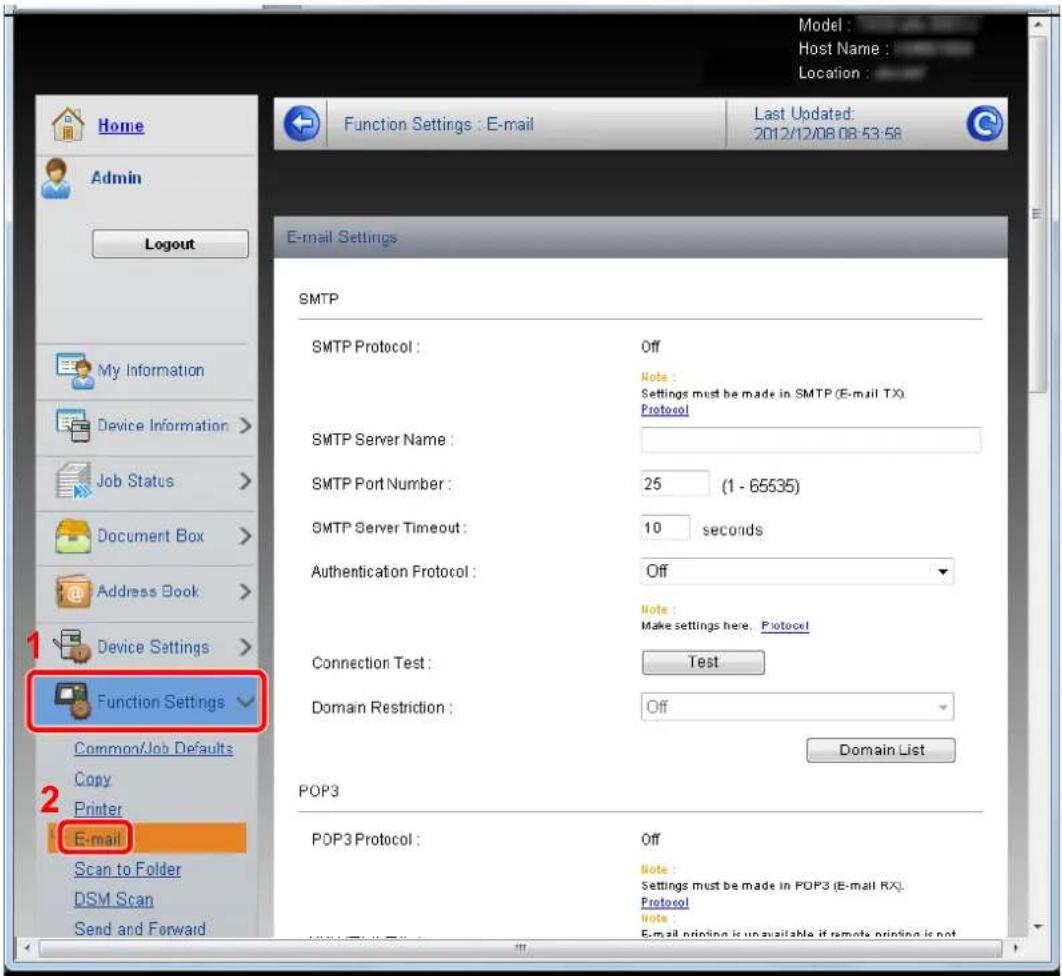
Task: Click the vertical scrollbar down arrow
Action: point(1038,927)
